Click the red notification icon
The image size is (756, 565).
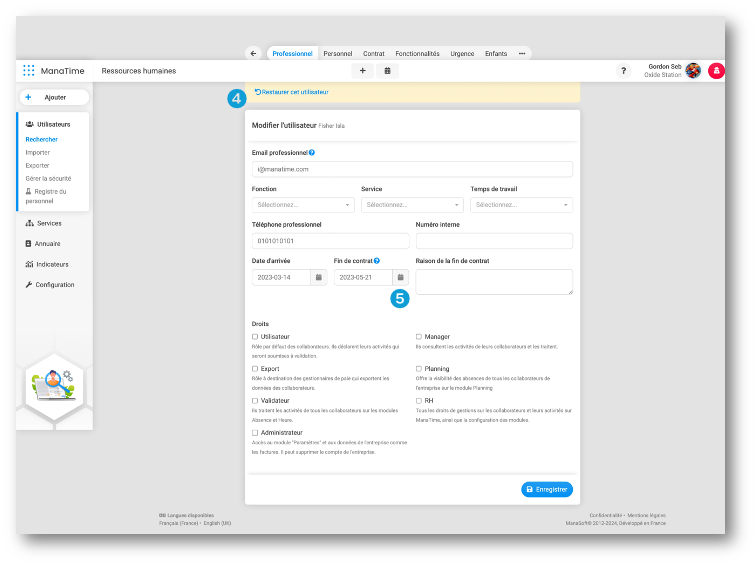tap(716, 71)
